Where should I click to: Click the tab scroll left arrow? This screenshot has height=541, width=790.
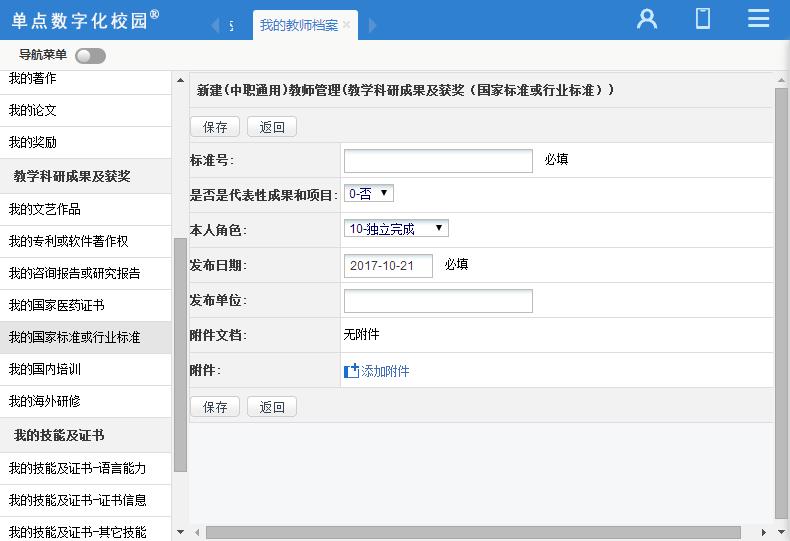(x=216, y=25)
